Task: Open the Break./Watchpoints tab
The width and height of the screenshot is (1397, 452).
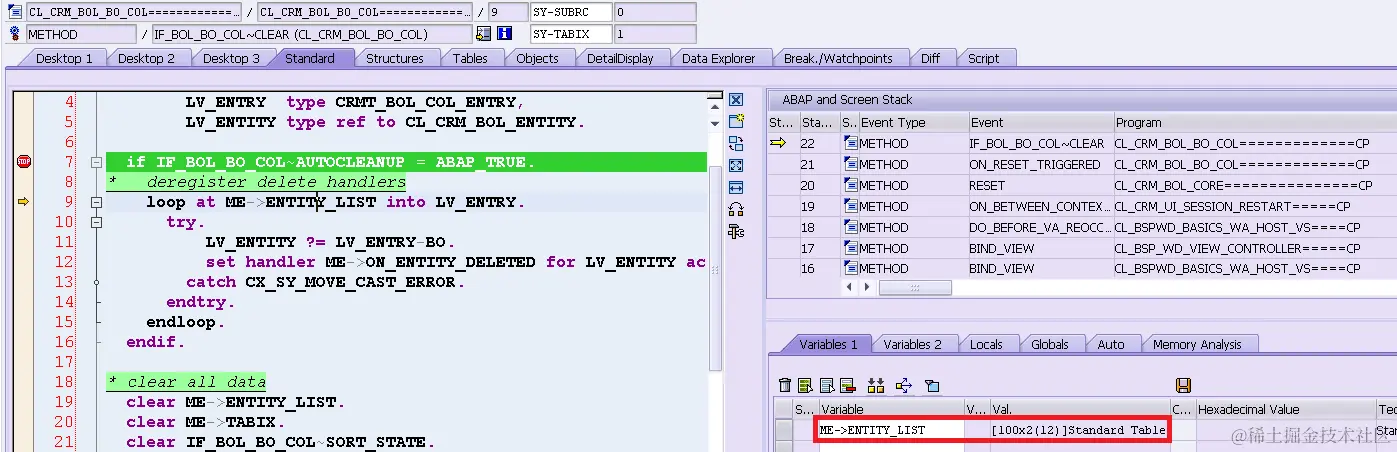Action: 838,58
